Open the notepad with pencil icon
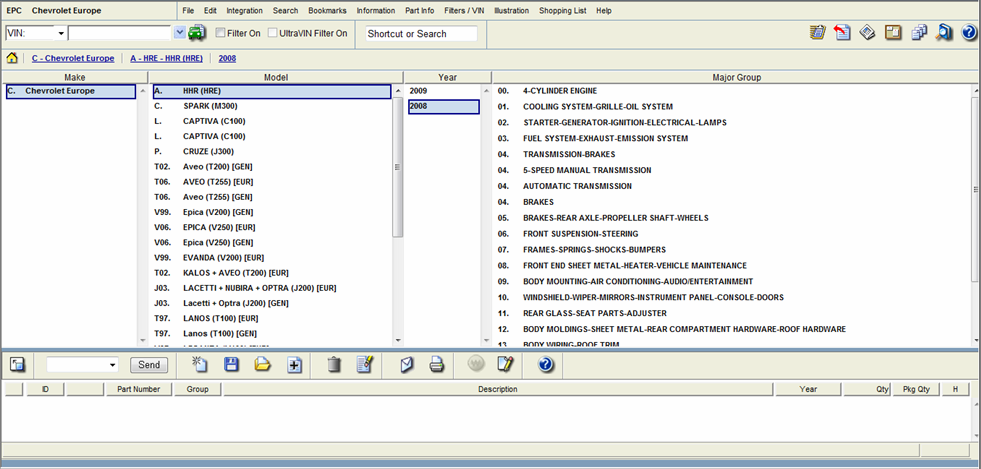This screenshot has height=469, width=981. coord(505,365)
